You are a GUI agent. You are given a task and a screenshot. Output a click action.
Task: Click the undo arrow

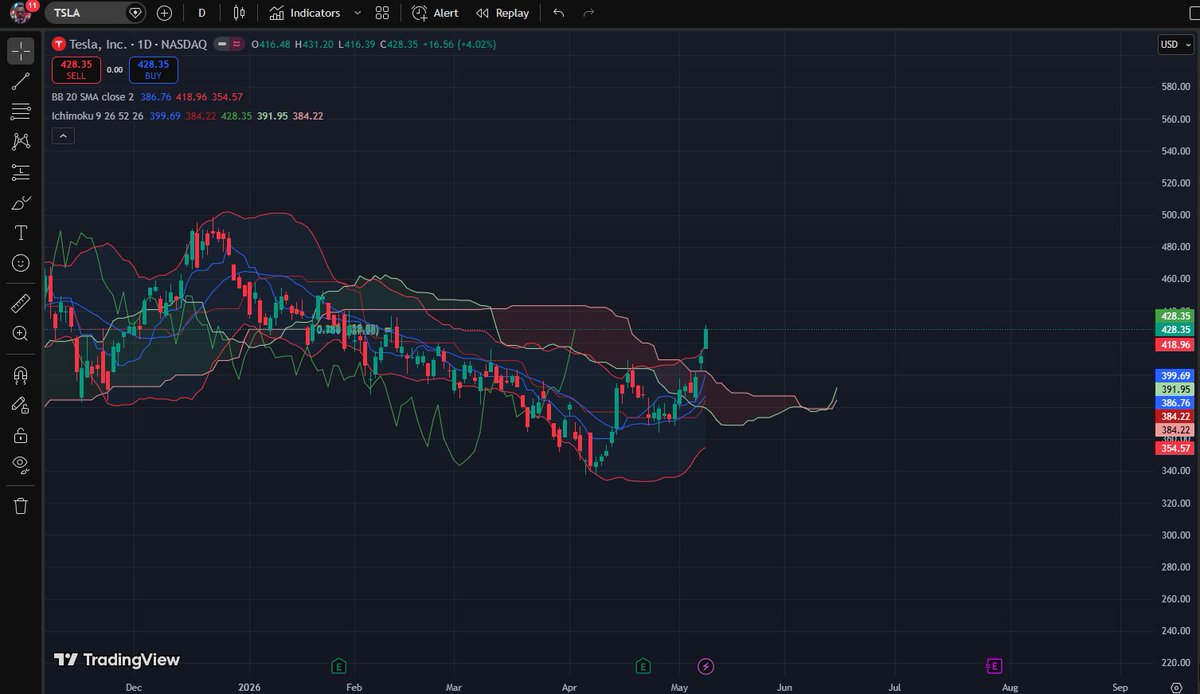coord(558,13)
